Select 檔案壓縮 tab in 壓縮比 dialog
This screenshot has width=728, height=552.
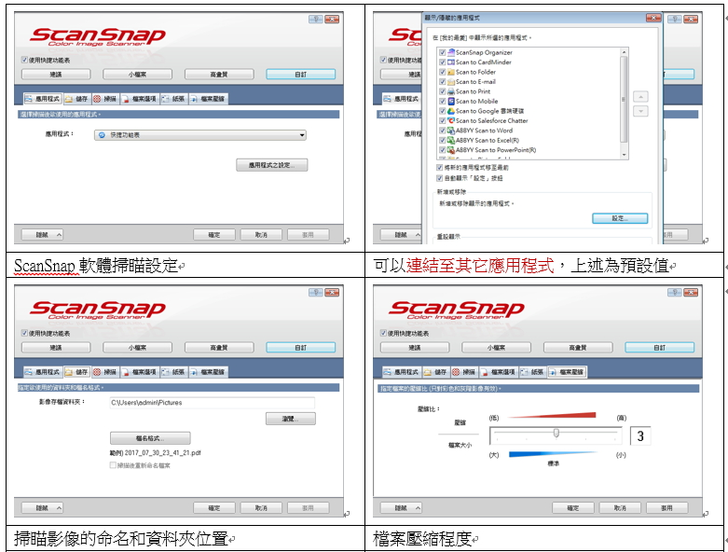tap(567, 372)
